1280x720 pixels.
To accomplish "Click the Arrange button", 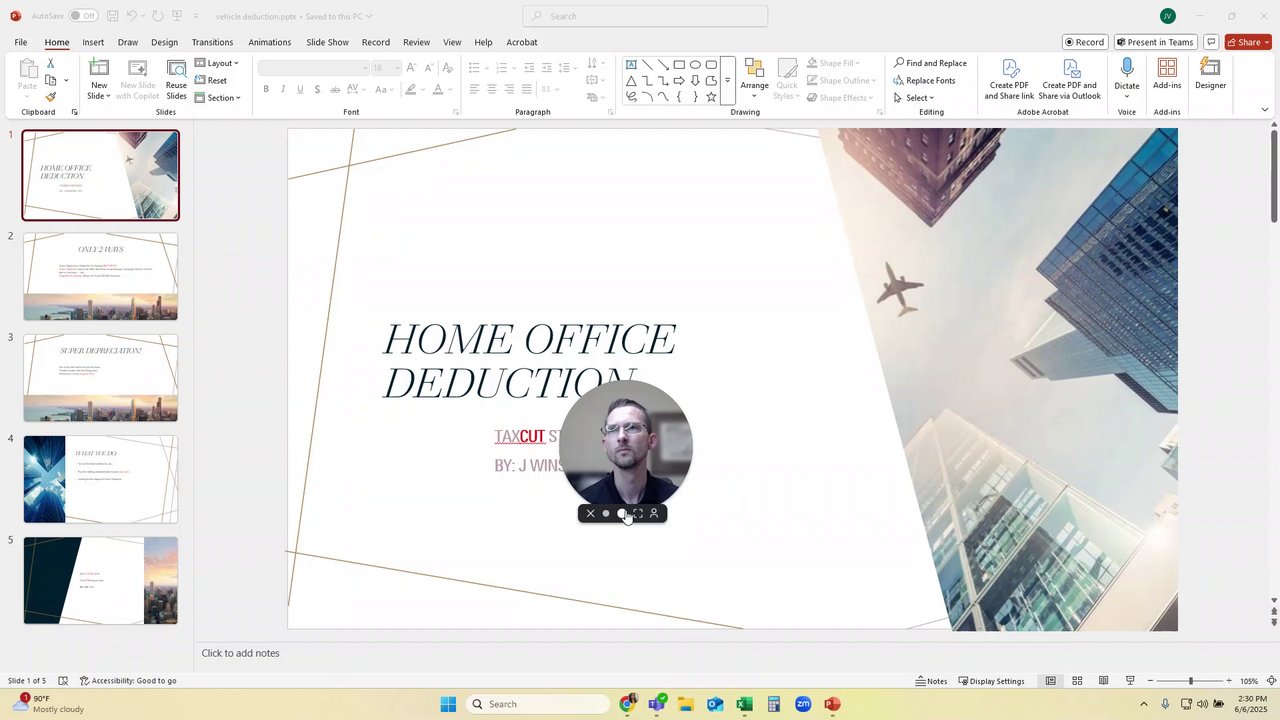I will coord(755,79).
